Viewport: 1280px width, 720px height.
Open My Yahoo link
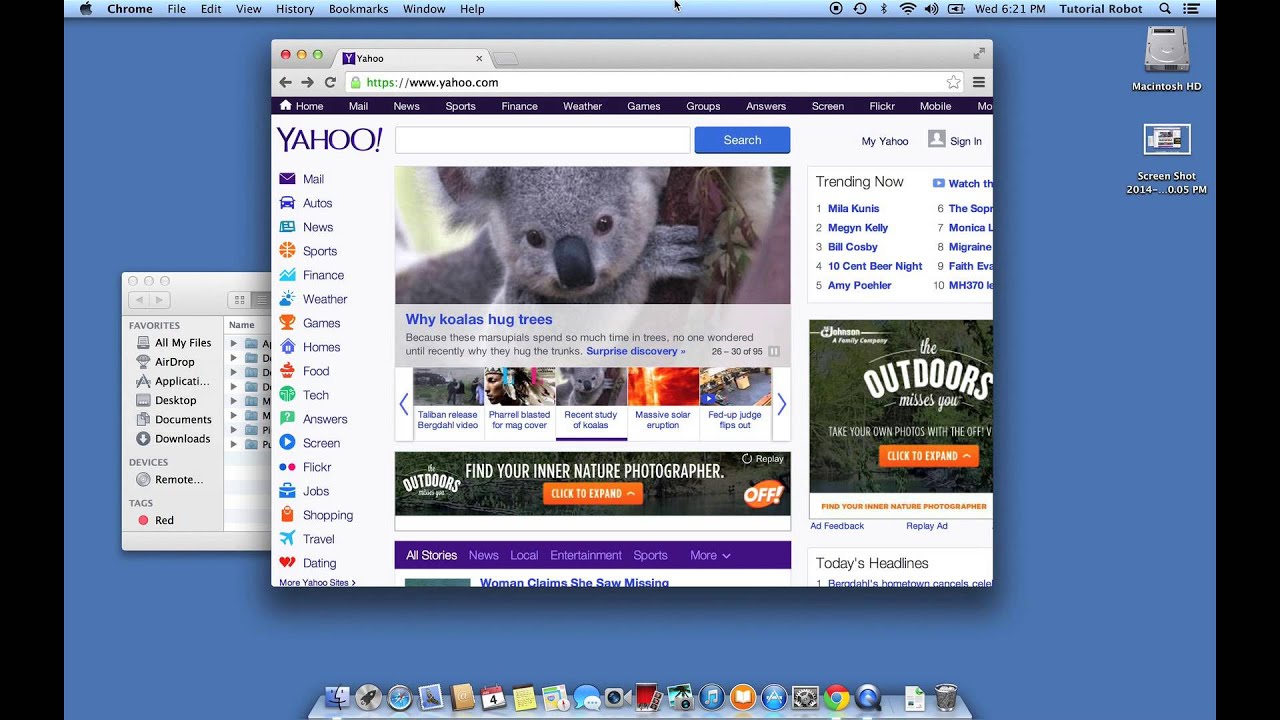point(885,141)
